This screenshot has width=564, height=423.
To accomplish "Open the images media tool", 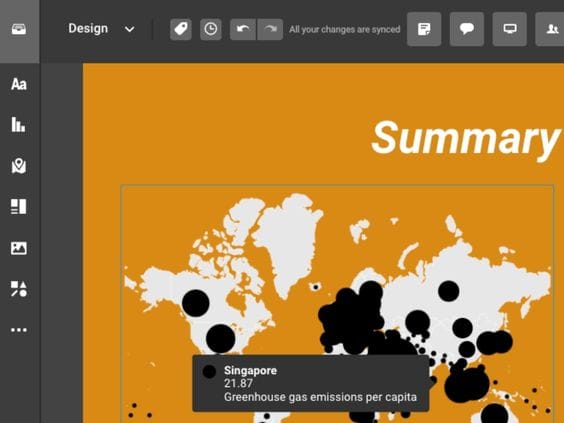I will (19, 248).
